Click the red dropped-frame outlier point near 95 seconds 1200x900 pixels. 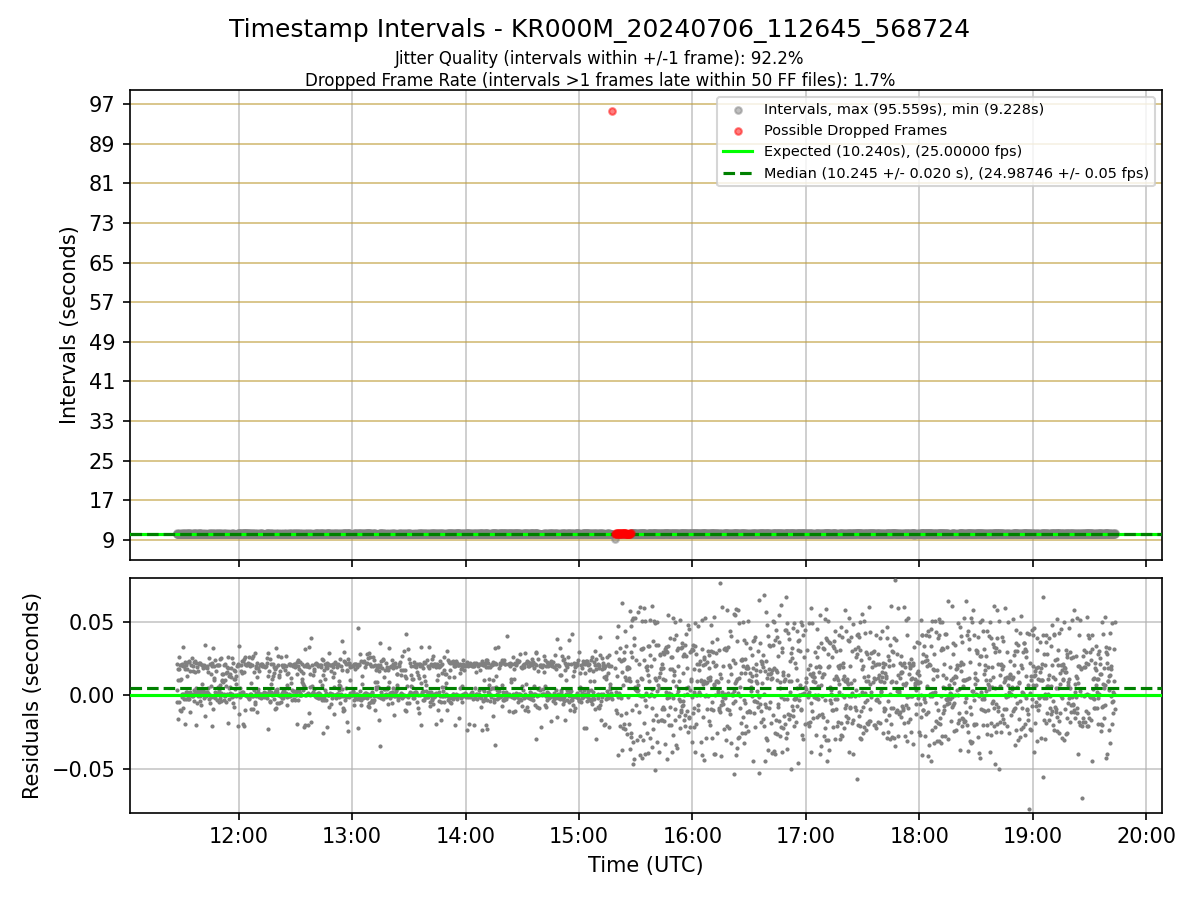coord(612,111)
